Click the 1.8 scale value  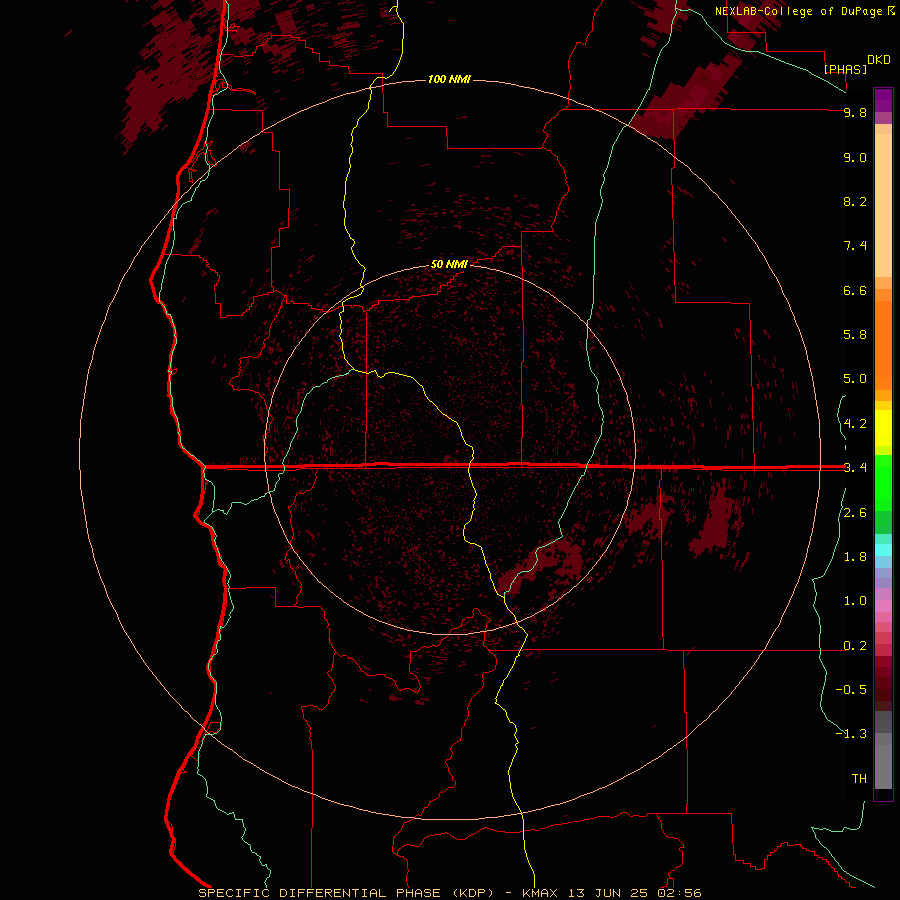click(x=855, y=557)
